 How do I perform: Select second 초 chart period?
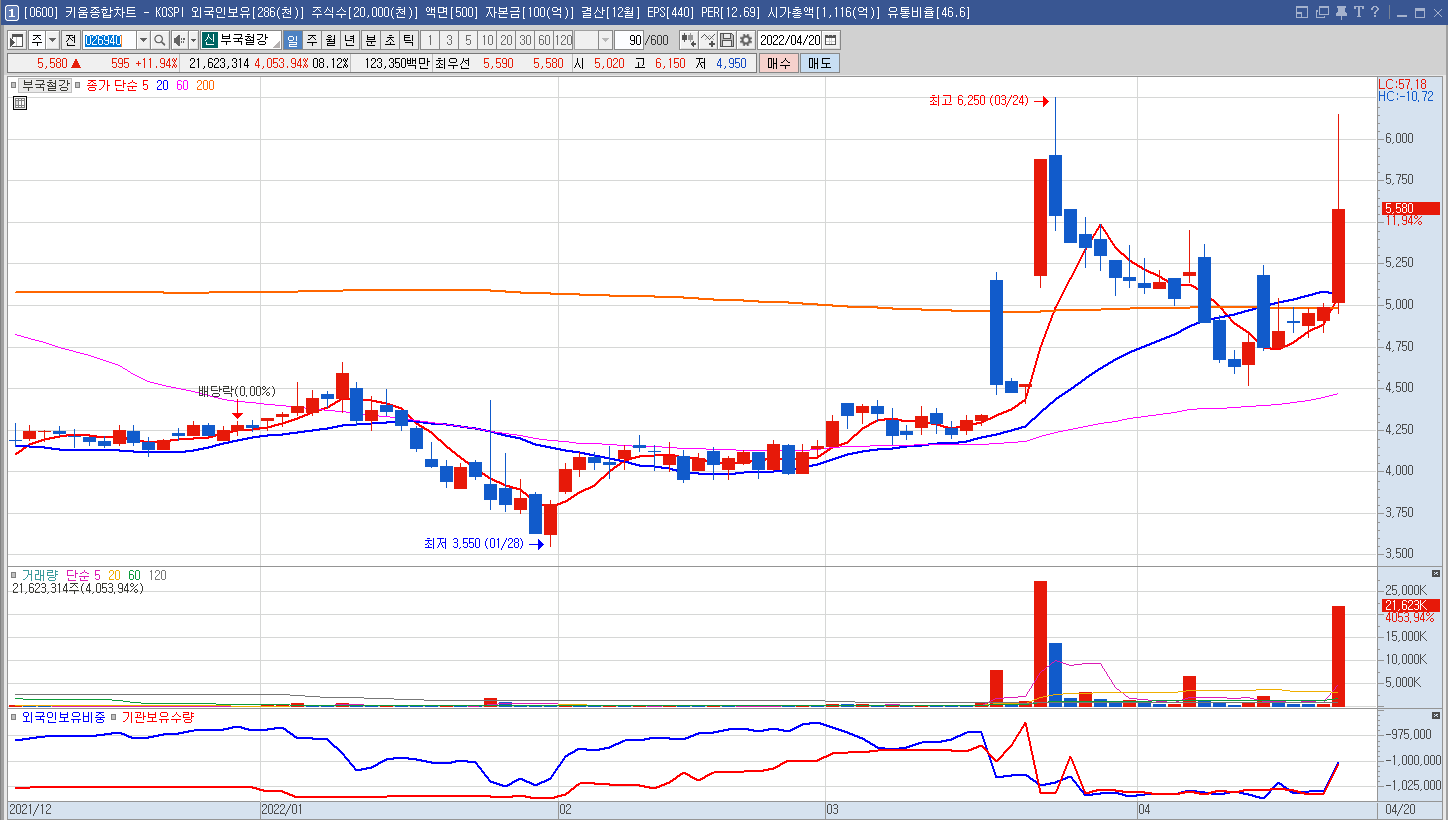(389, 40)
